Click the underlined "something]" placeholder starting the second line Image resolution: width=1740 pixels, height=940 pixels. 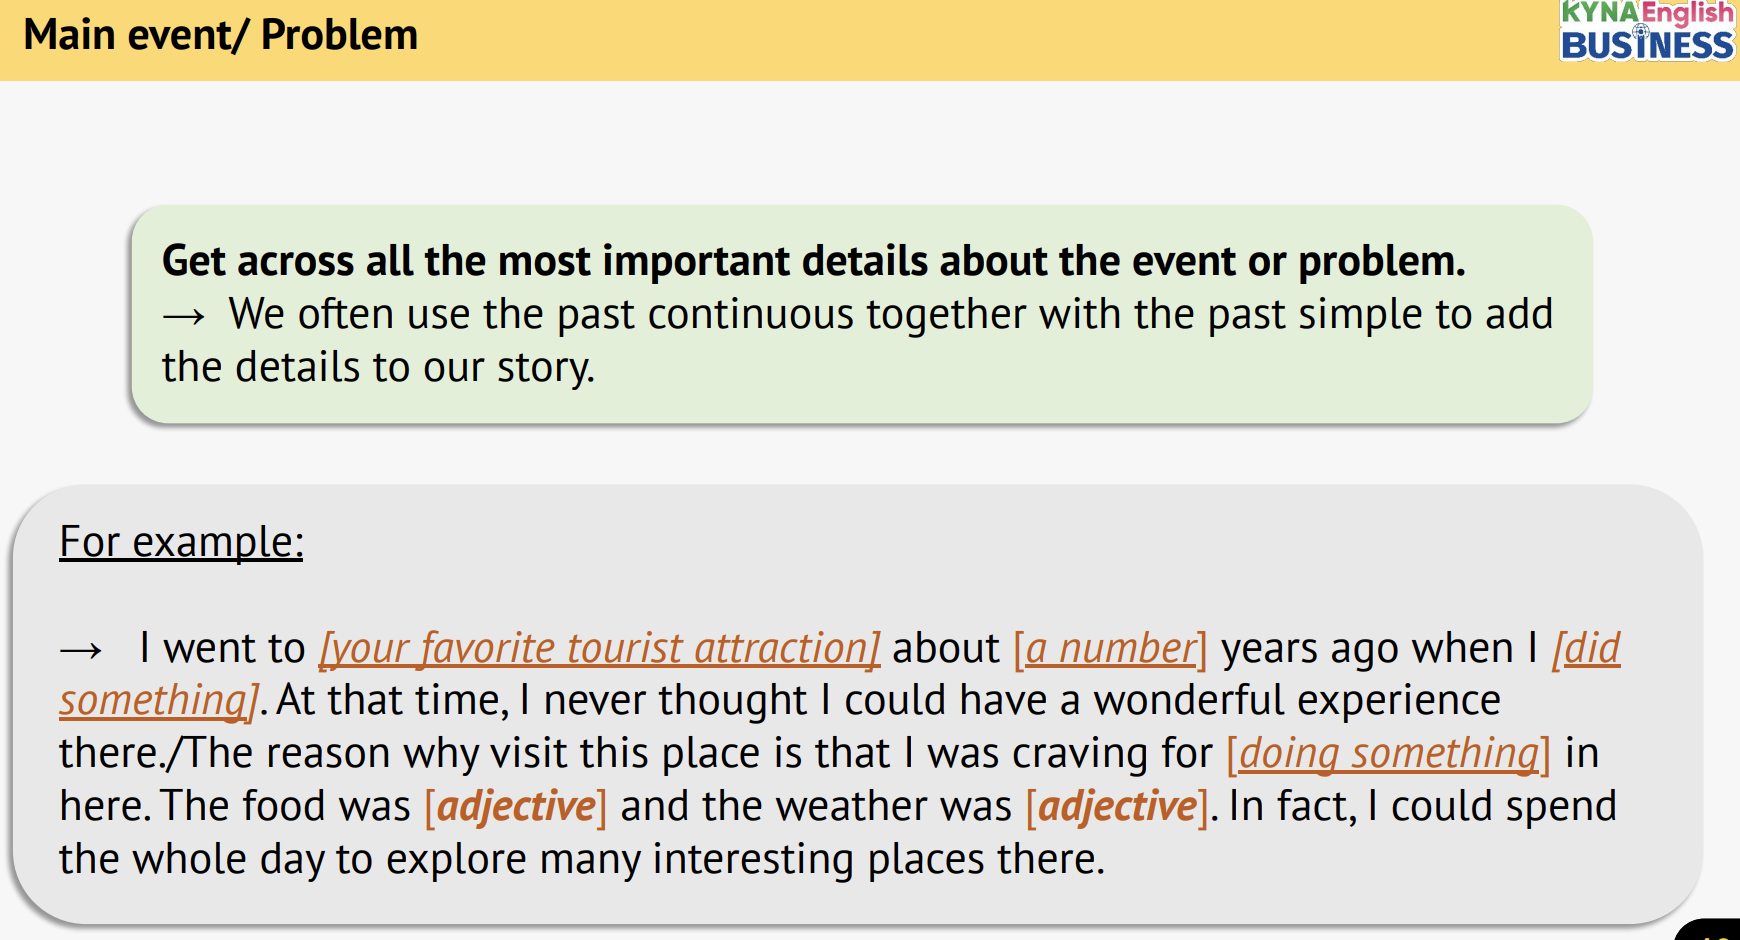coord(157,700)
